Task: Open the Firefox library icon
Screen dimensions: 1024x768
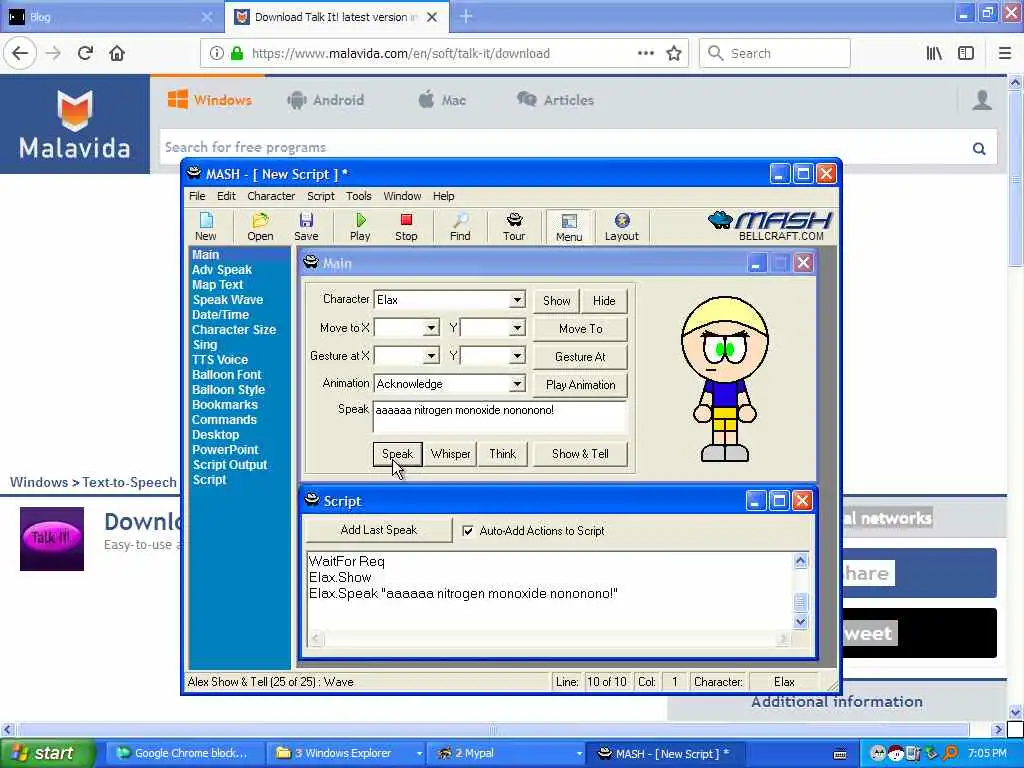Action: tap(935, 53)
